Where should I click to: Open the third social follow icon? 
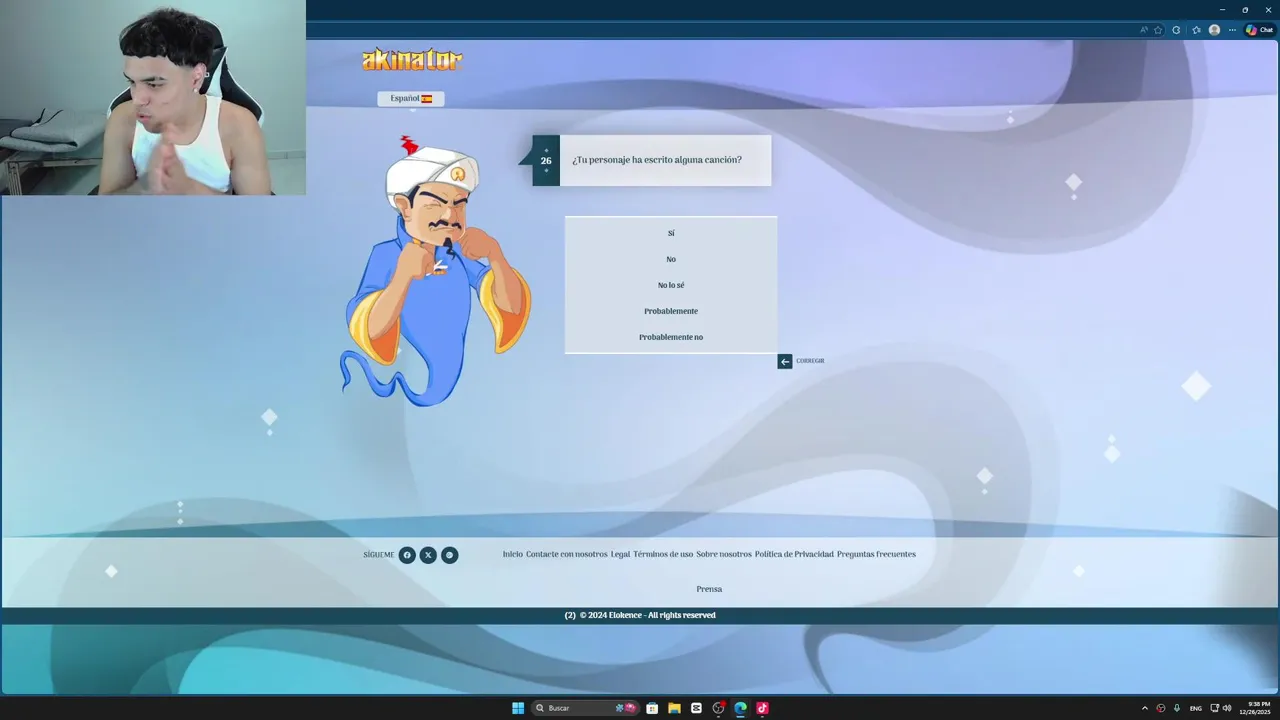[450, 555]
